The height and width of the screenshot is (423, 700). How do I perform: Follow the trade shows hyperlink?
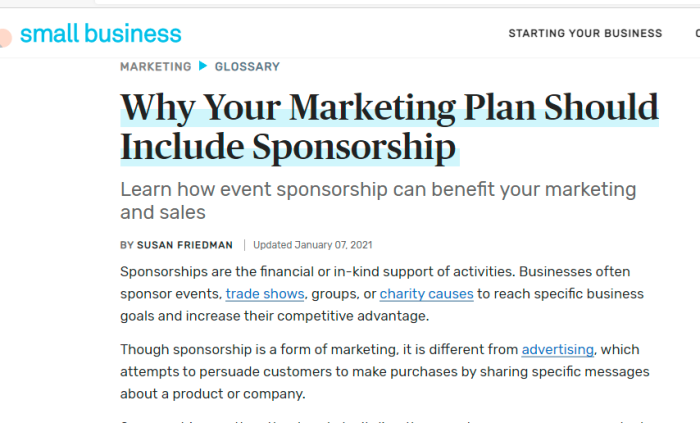(265, 294)
